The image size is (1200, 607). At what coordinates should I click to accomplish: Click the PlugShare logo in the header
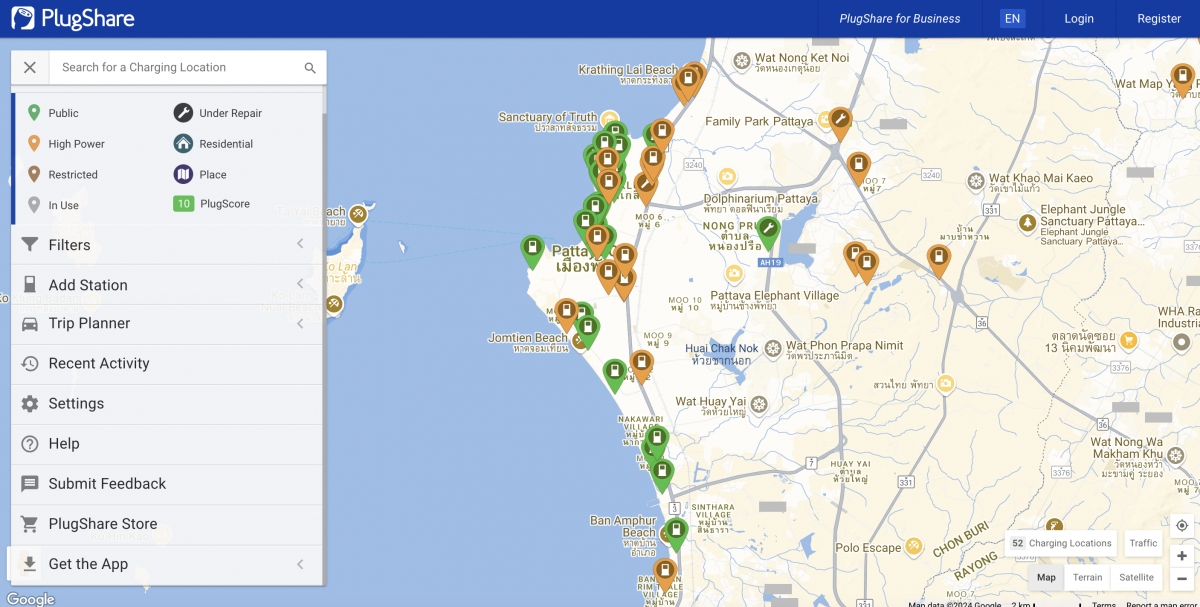click(x=73, y=19)
